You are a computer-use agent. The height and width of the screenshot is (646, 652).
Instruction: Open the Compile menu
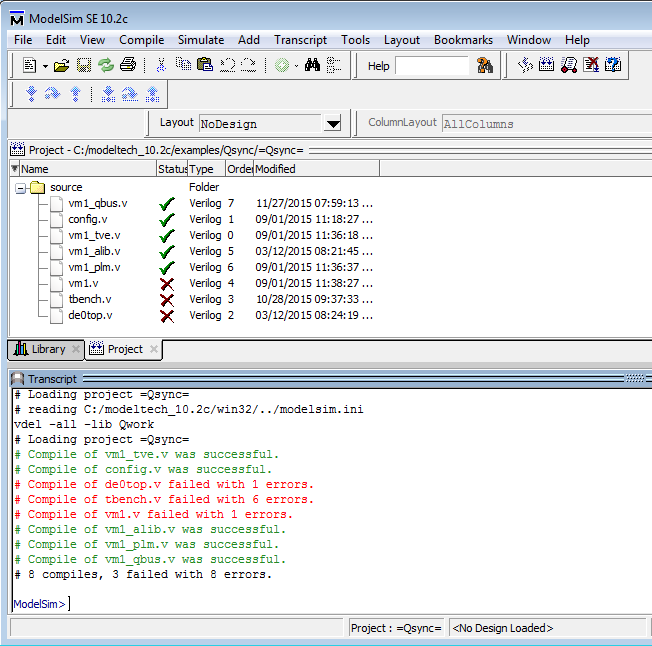coord(141,40)
